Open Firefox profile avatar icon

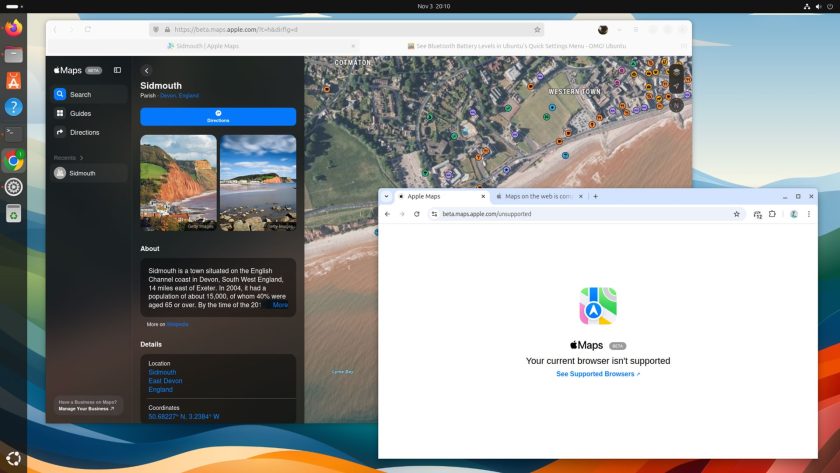(x=603, y=29)
